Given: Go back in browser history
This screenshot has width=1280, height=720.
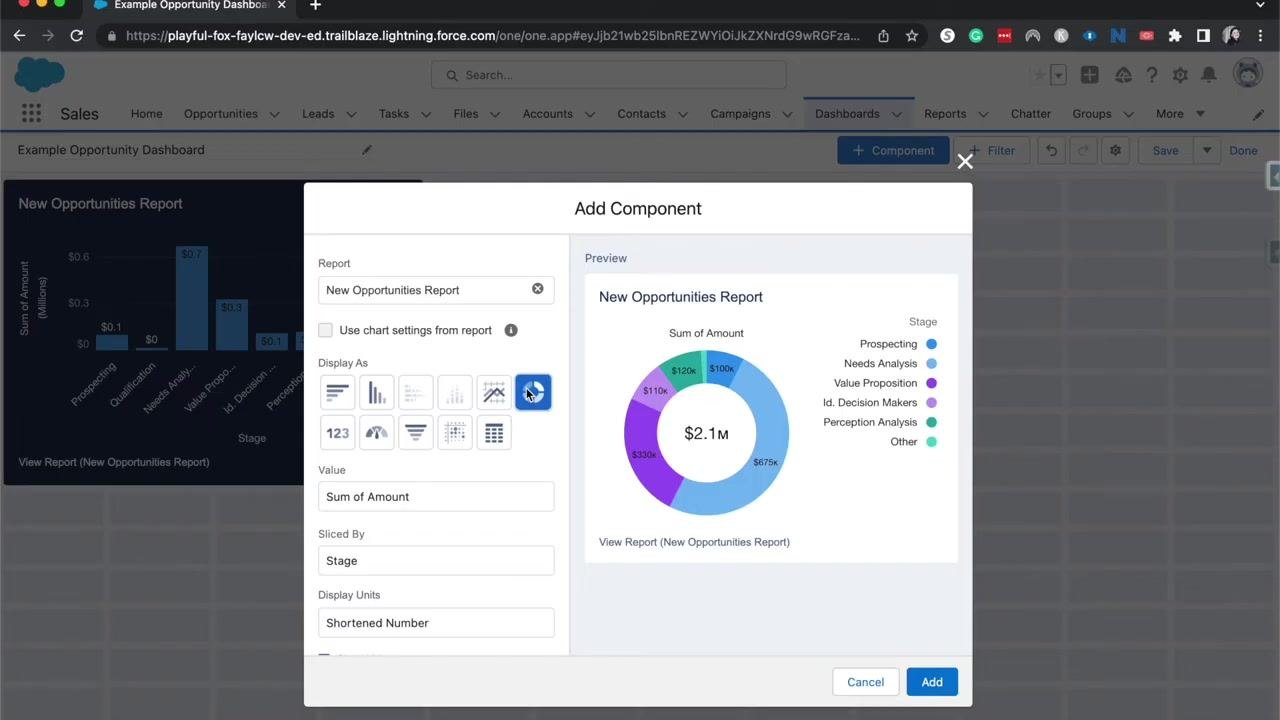Looking at the screenshot, I should pos(19,35).
